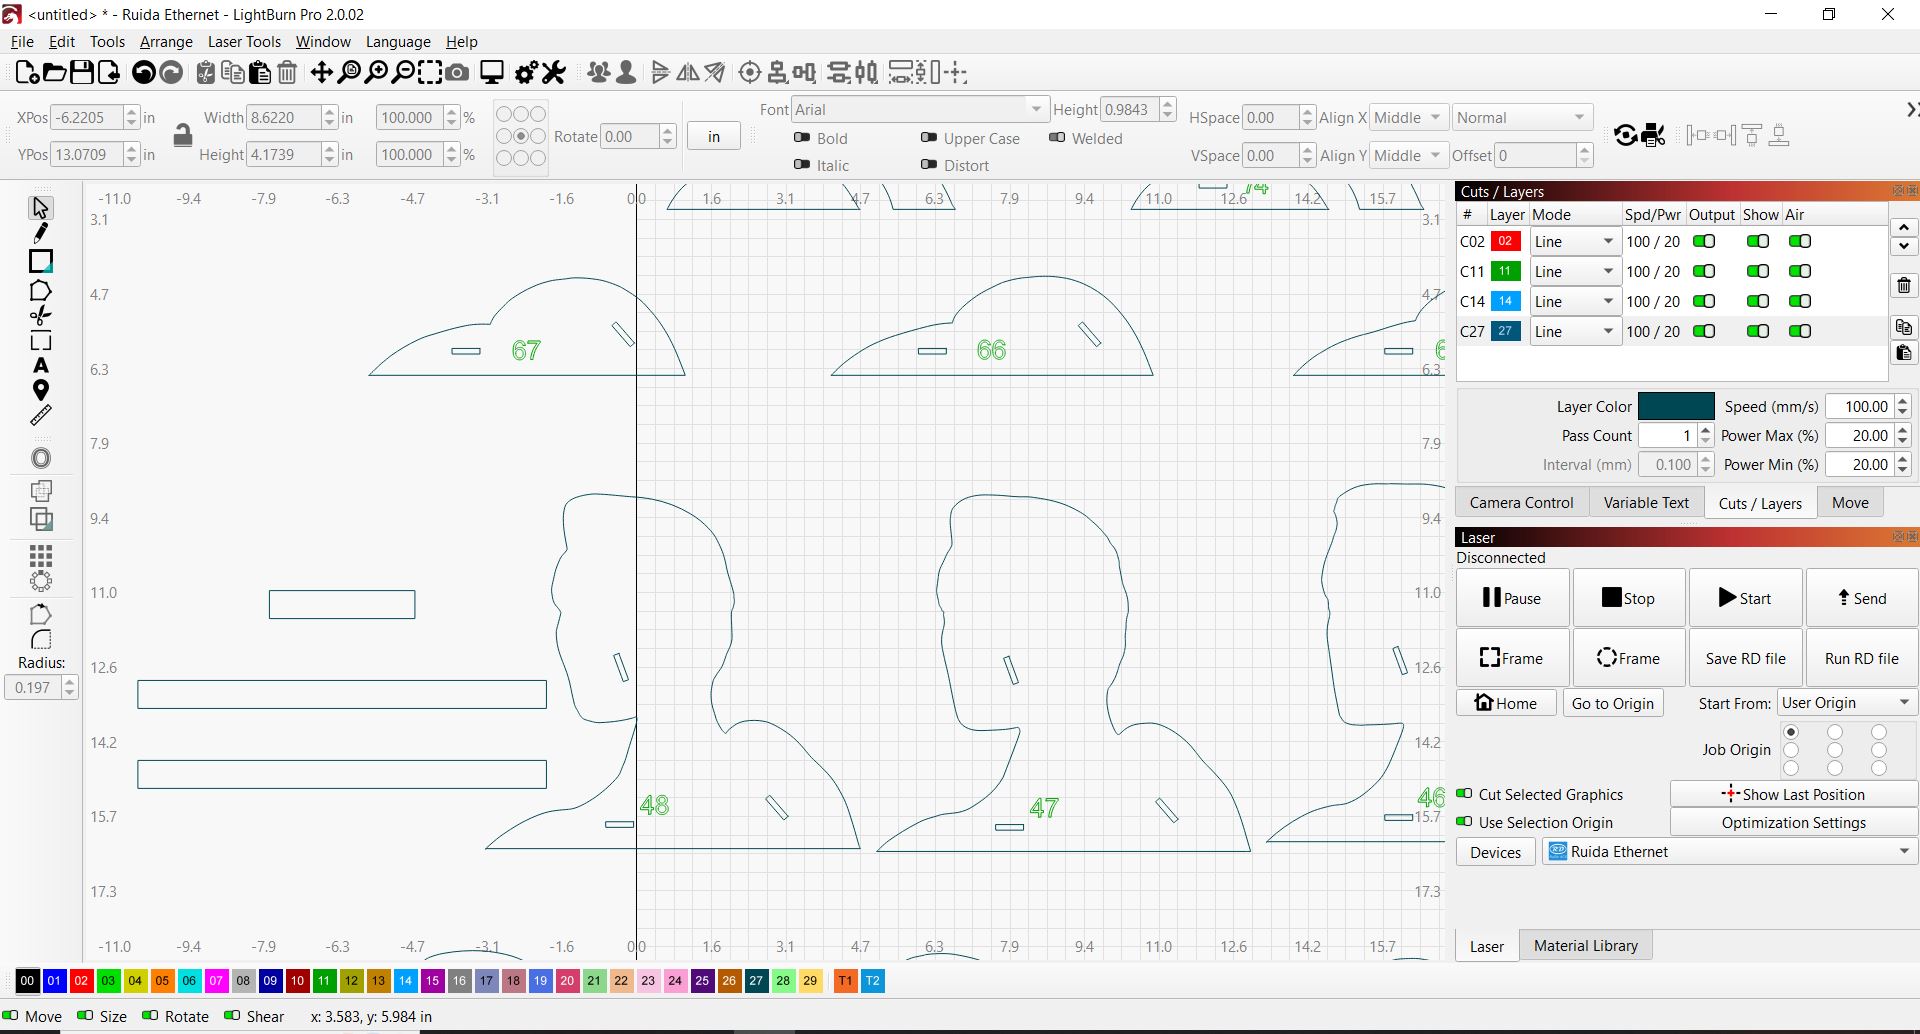1920x1034 pixels.
Task: Activate the Create Text tool
Action: pyautogui.click(x=41, y=366)
